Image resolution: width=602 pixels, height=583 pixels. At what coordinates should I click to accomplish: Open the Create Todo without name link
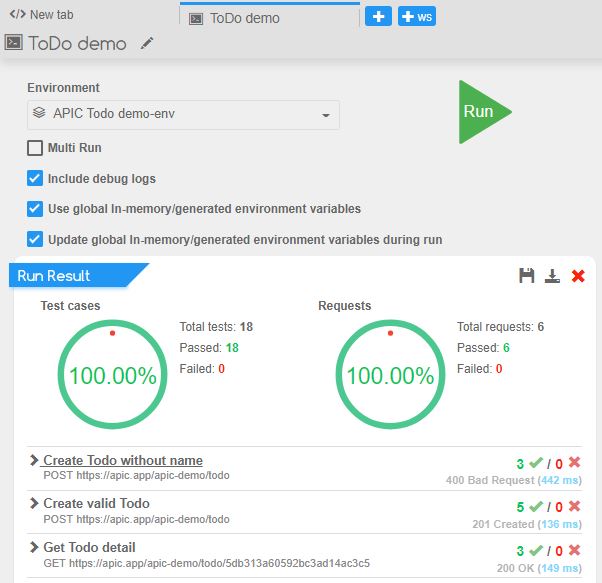(123, 461)
